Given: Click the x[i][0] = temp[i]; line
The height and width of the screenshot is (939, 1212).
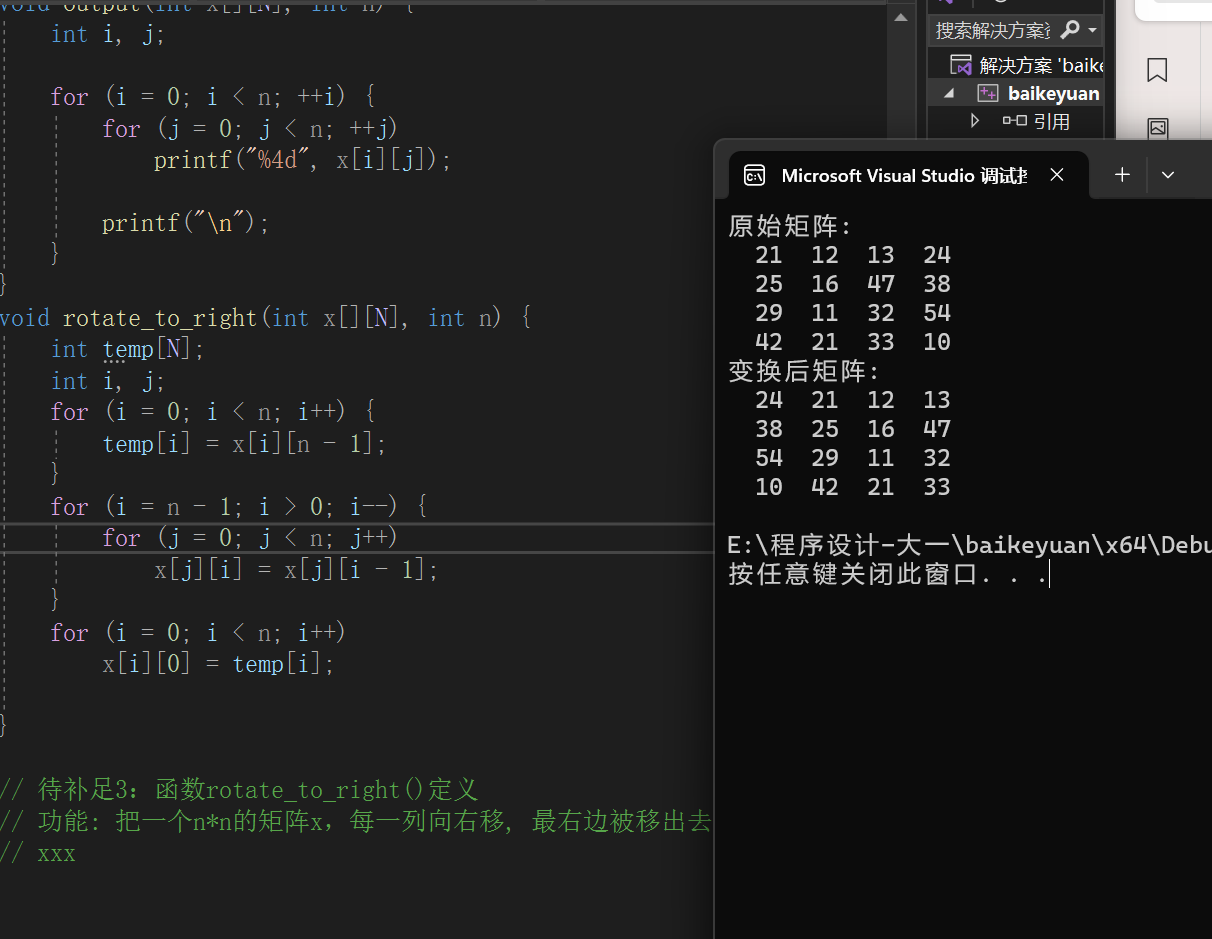Looking at the screenshot, I should 218,664.
